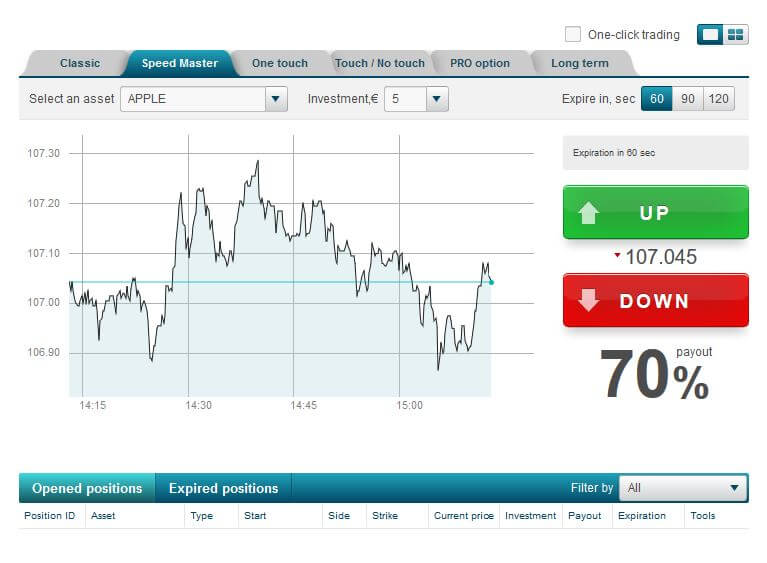Screen dimensions: 767x563
Task: Click the 107.00 price axis label
Action: 44,302
